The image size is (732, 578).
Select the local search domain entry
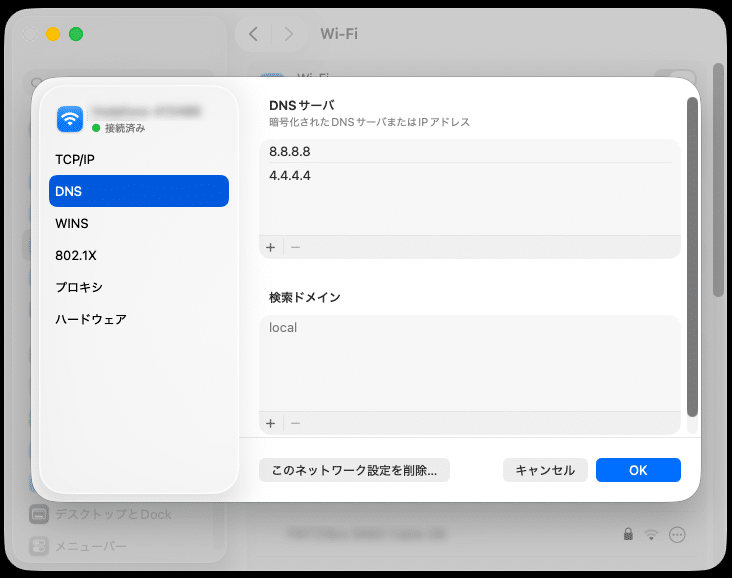tap(470, 328)
